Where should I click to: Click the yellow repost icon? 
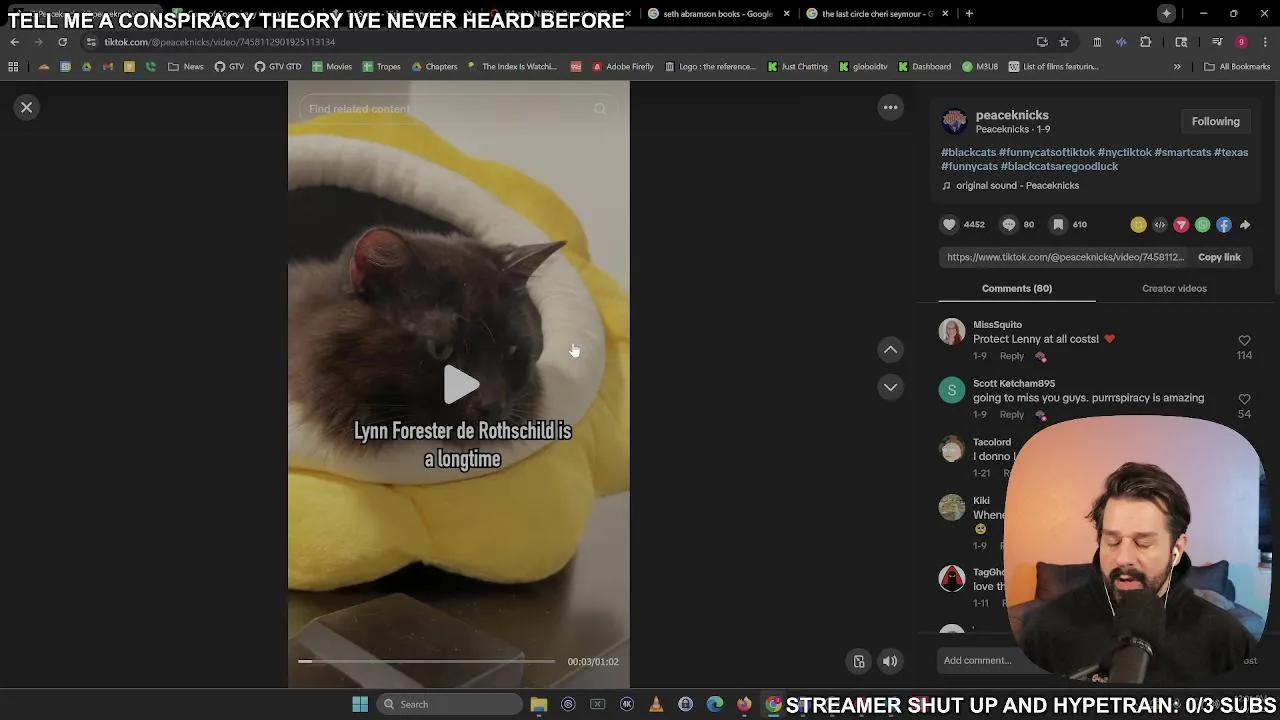[x=1138, y=225]
